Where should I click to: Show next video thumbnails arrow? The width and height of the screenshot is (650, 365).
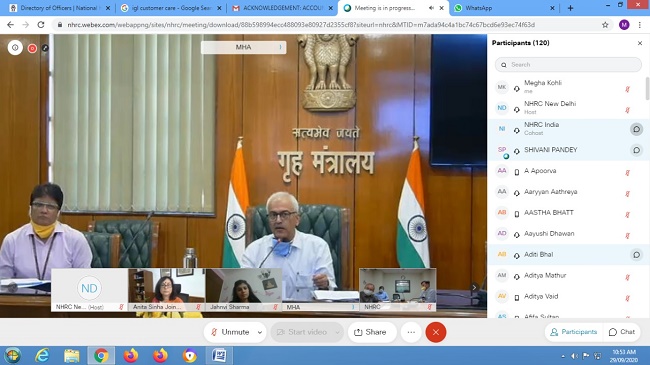474,287
